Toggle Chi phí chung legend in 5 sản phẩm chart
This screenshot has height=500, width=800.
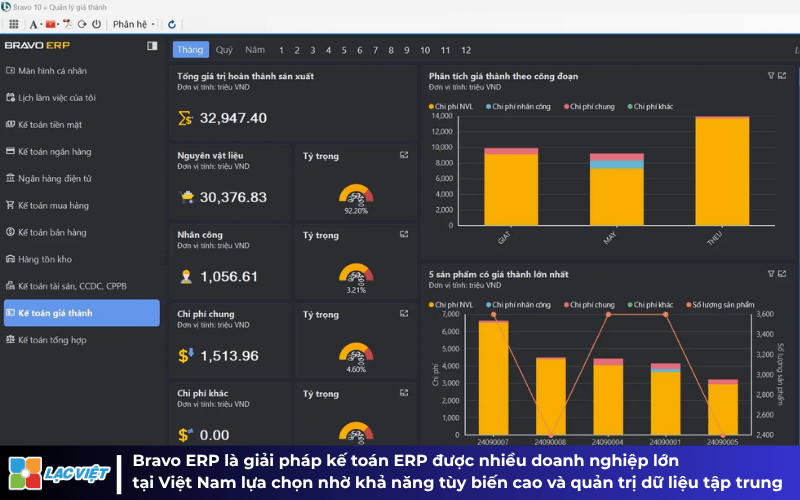(589, 305)
